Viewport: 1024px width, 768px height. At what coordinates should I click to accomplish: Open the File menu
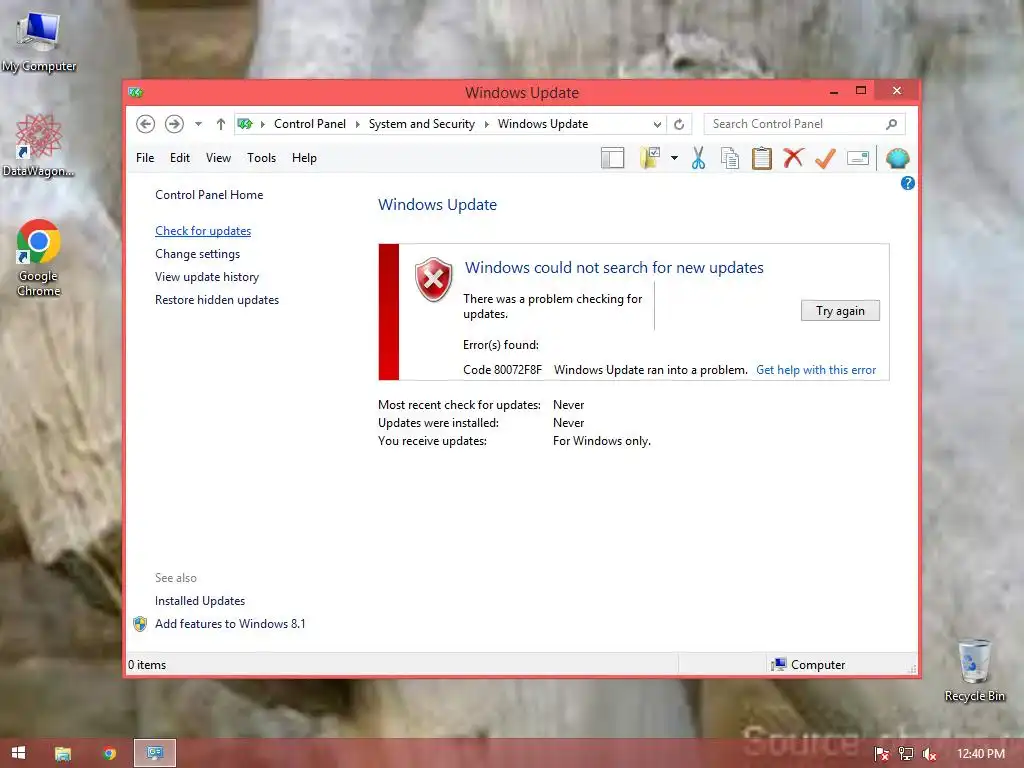coord(145,158)
